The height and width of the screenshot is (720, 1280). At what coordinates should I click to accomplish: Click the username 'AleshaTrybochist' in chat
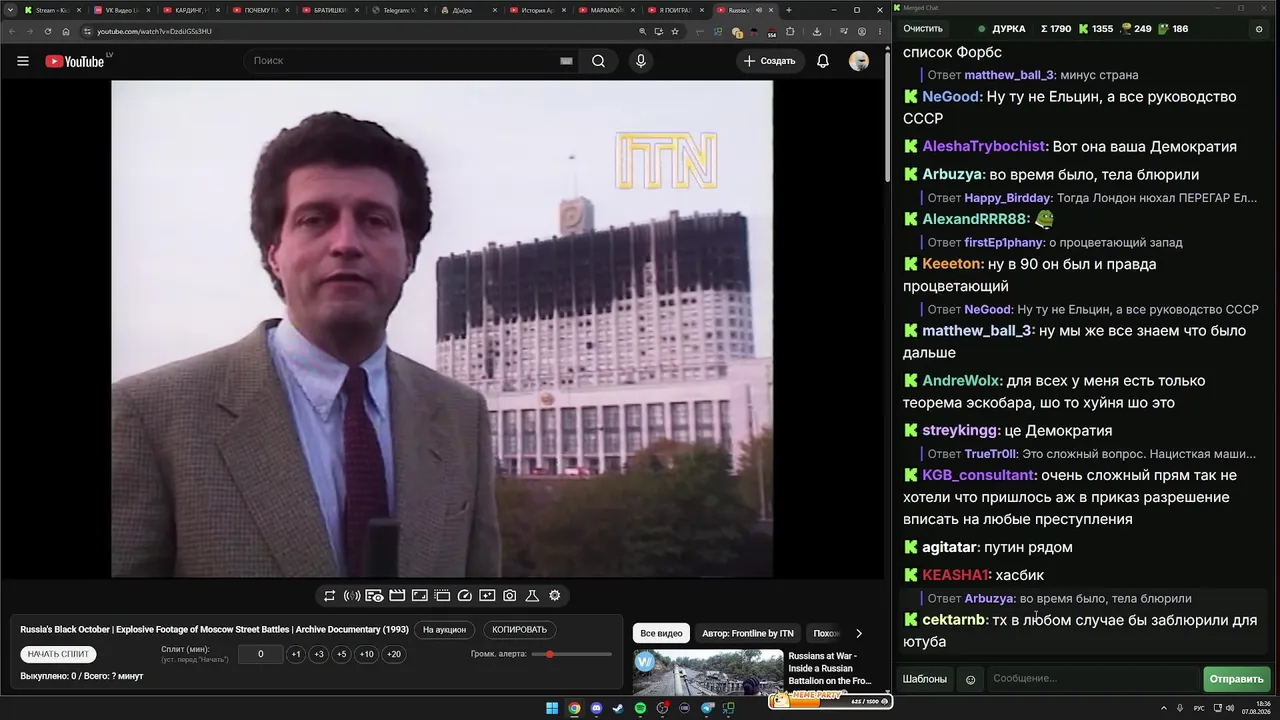tap(984, 147)
